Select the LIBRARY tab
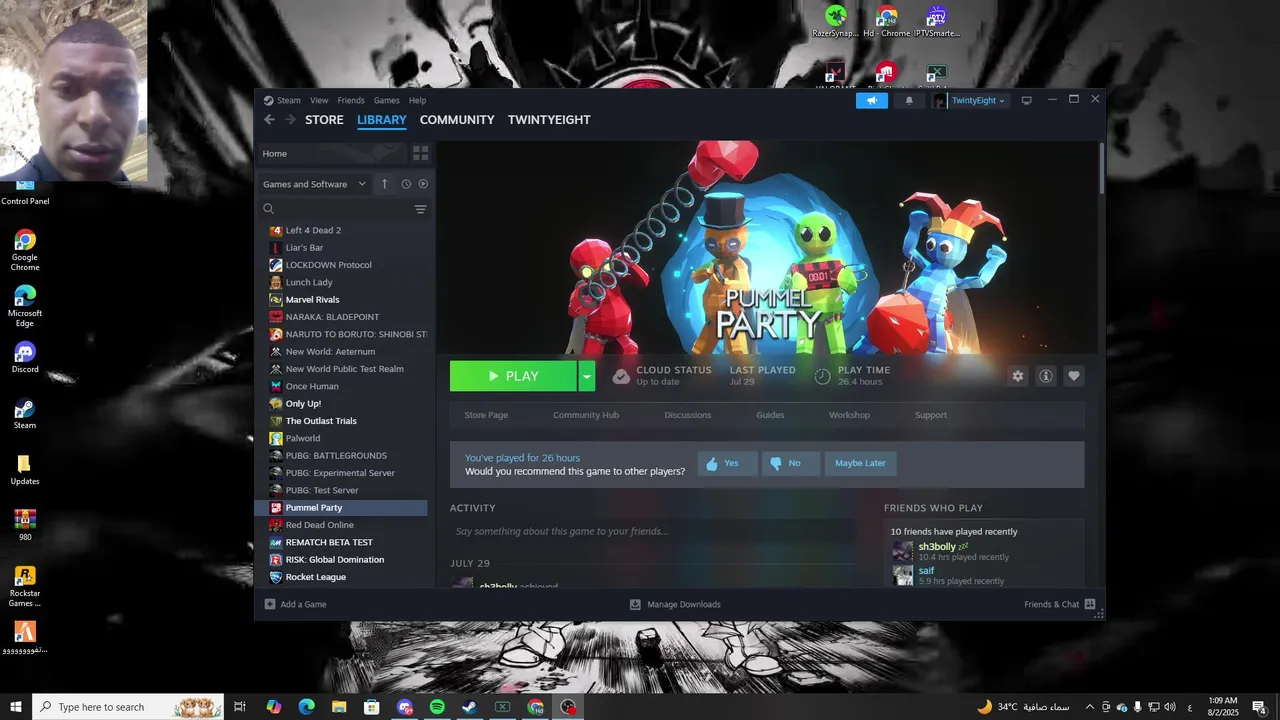 [382, 119]
